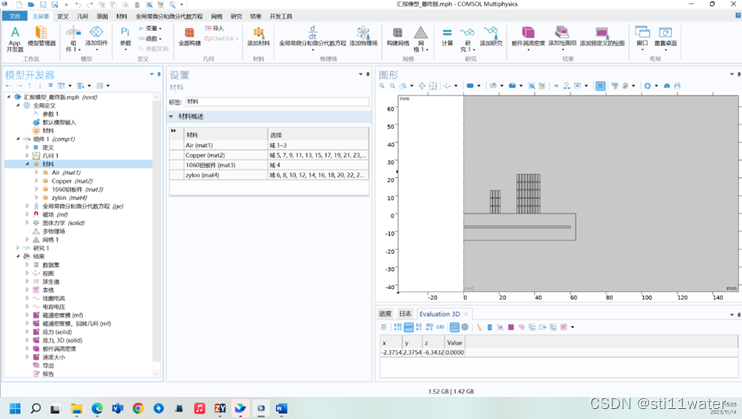Click 全部构建 (Build All) geometry

[x=189, y=36]
